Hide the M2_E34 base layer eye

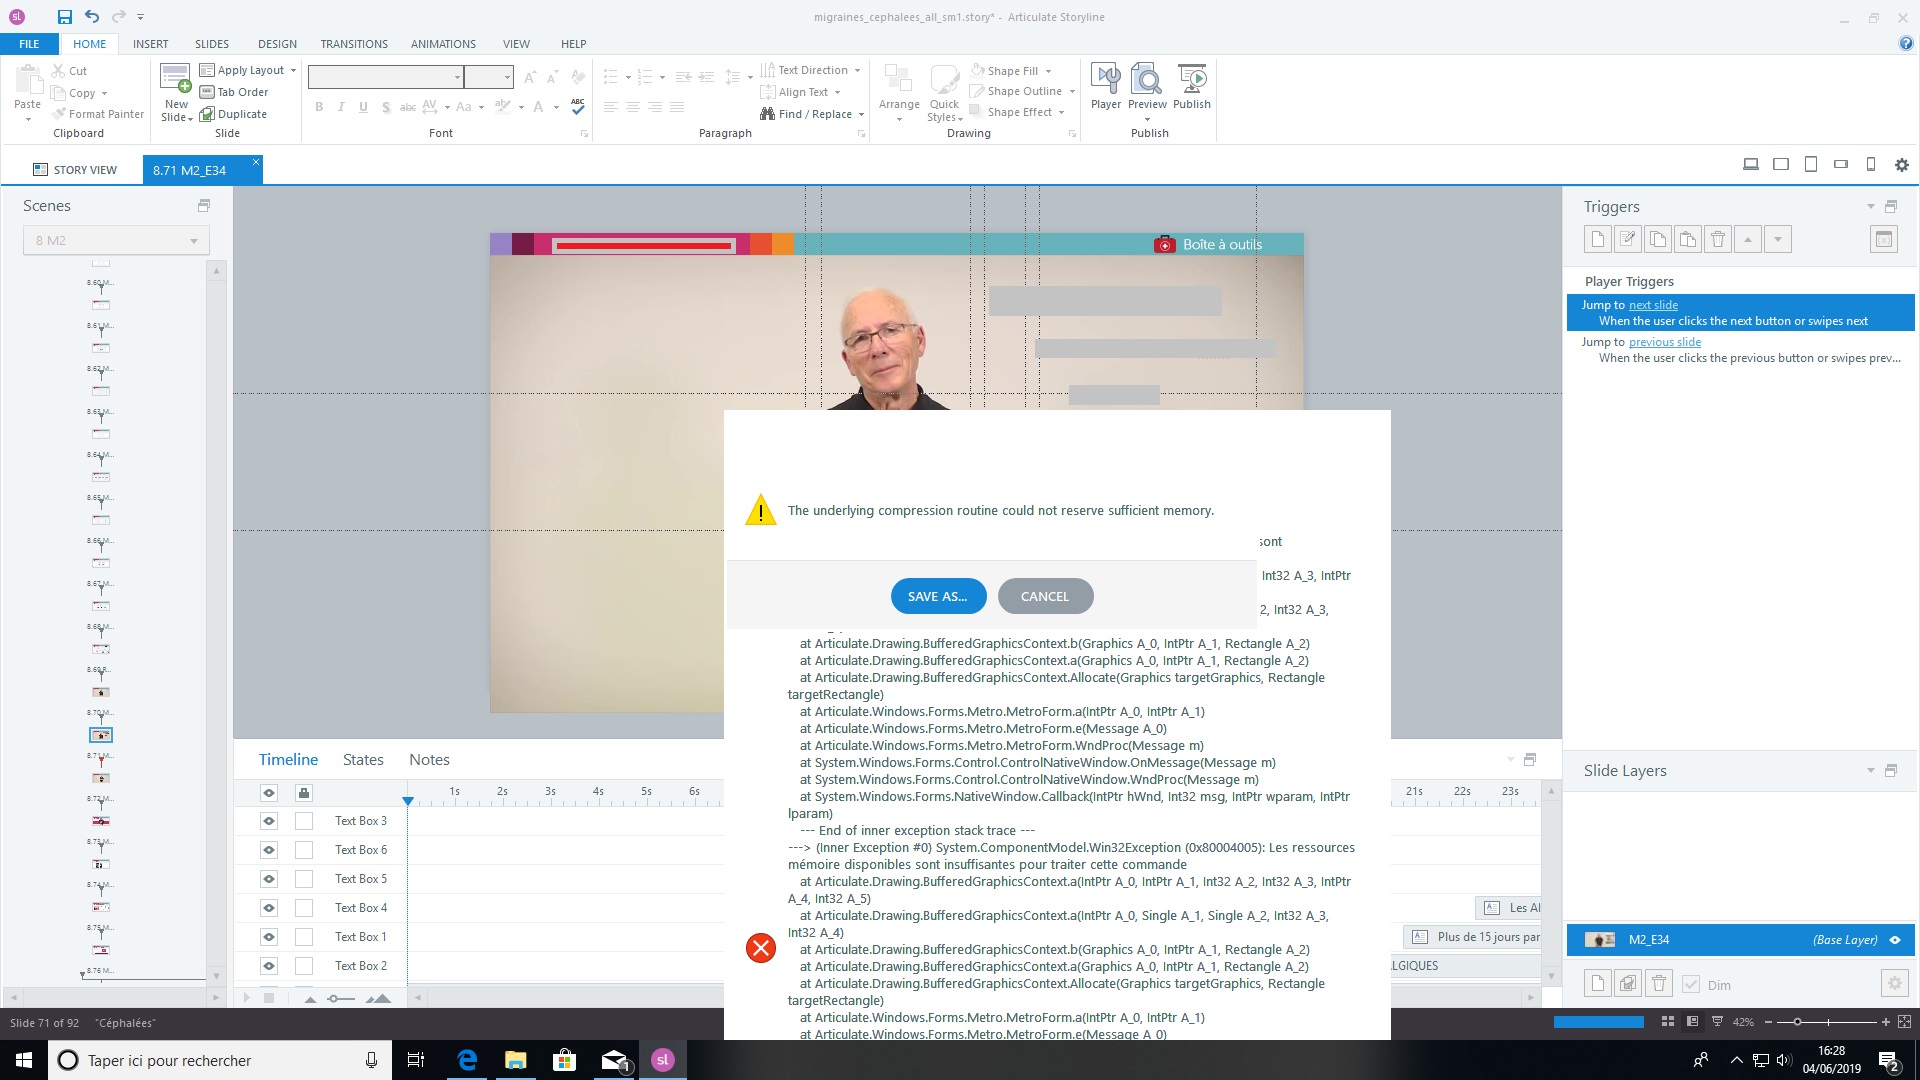1894,940
